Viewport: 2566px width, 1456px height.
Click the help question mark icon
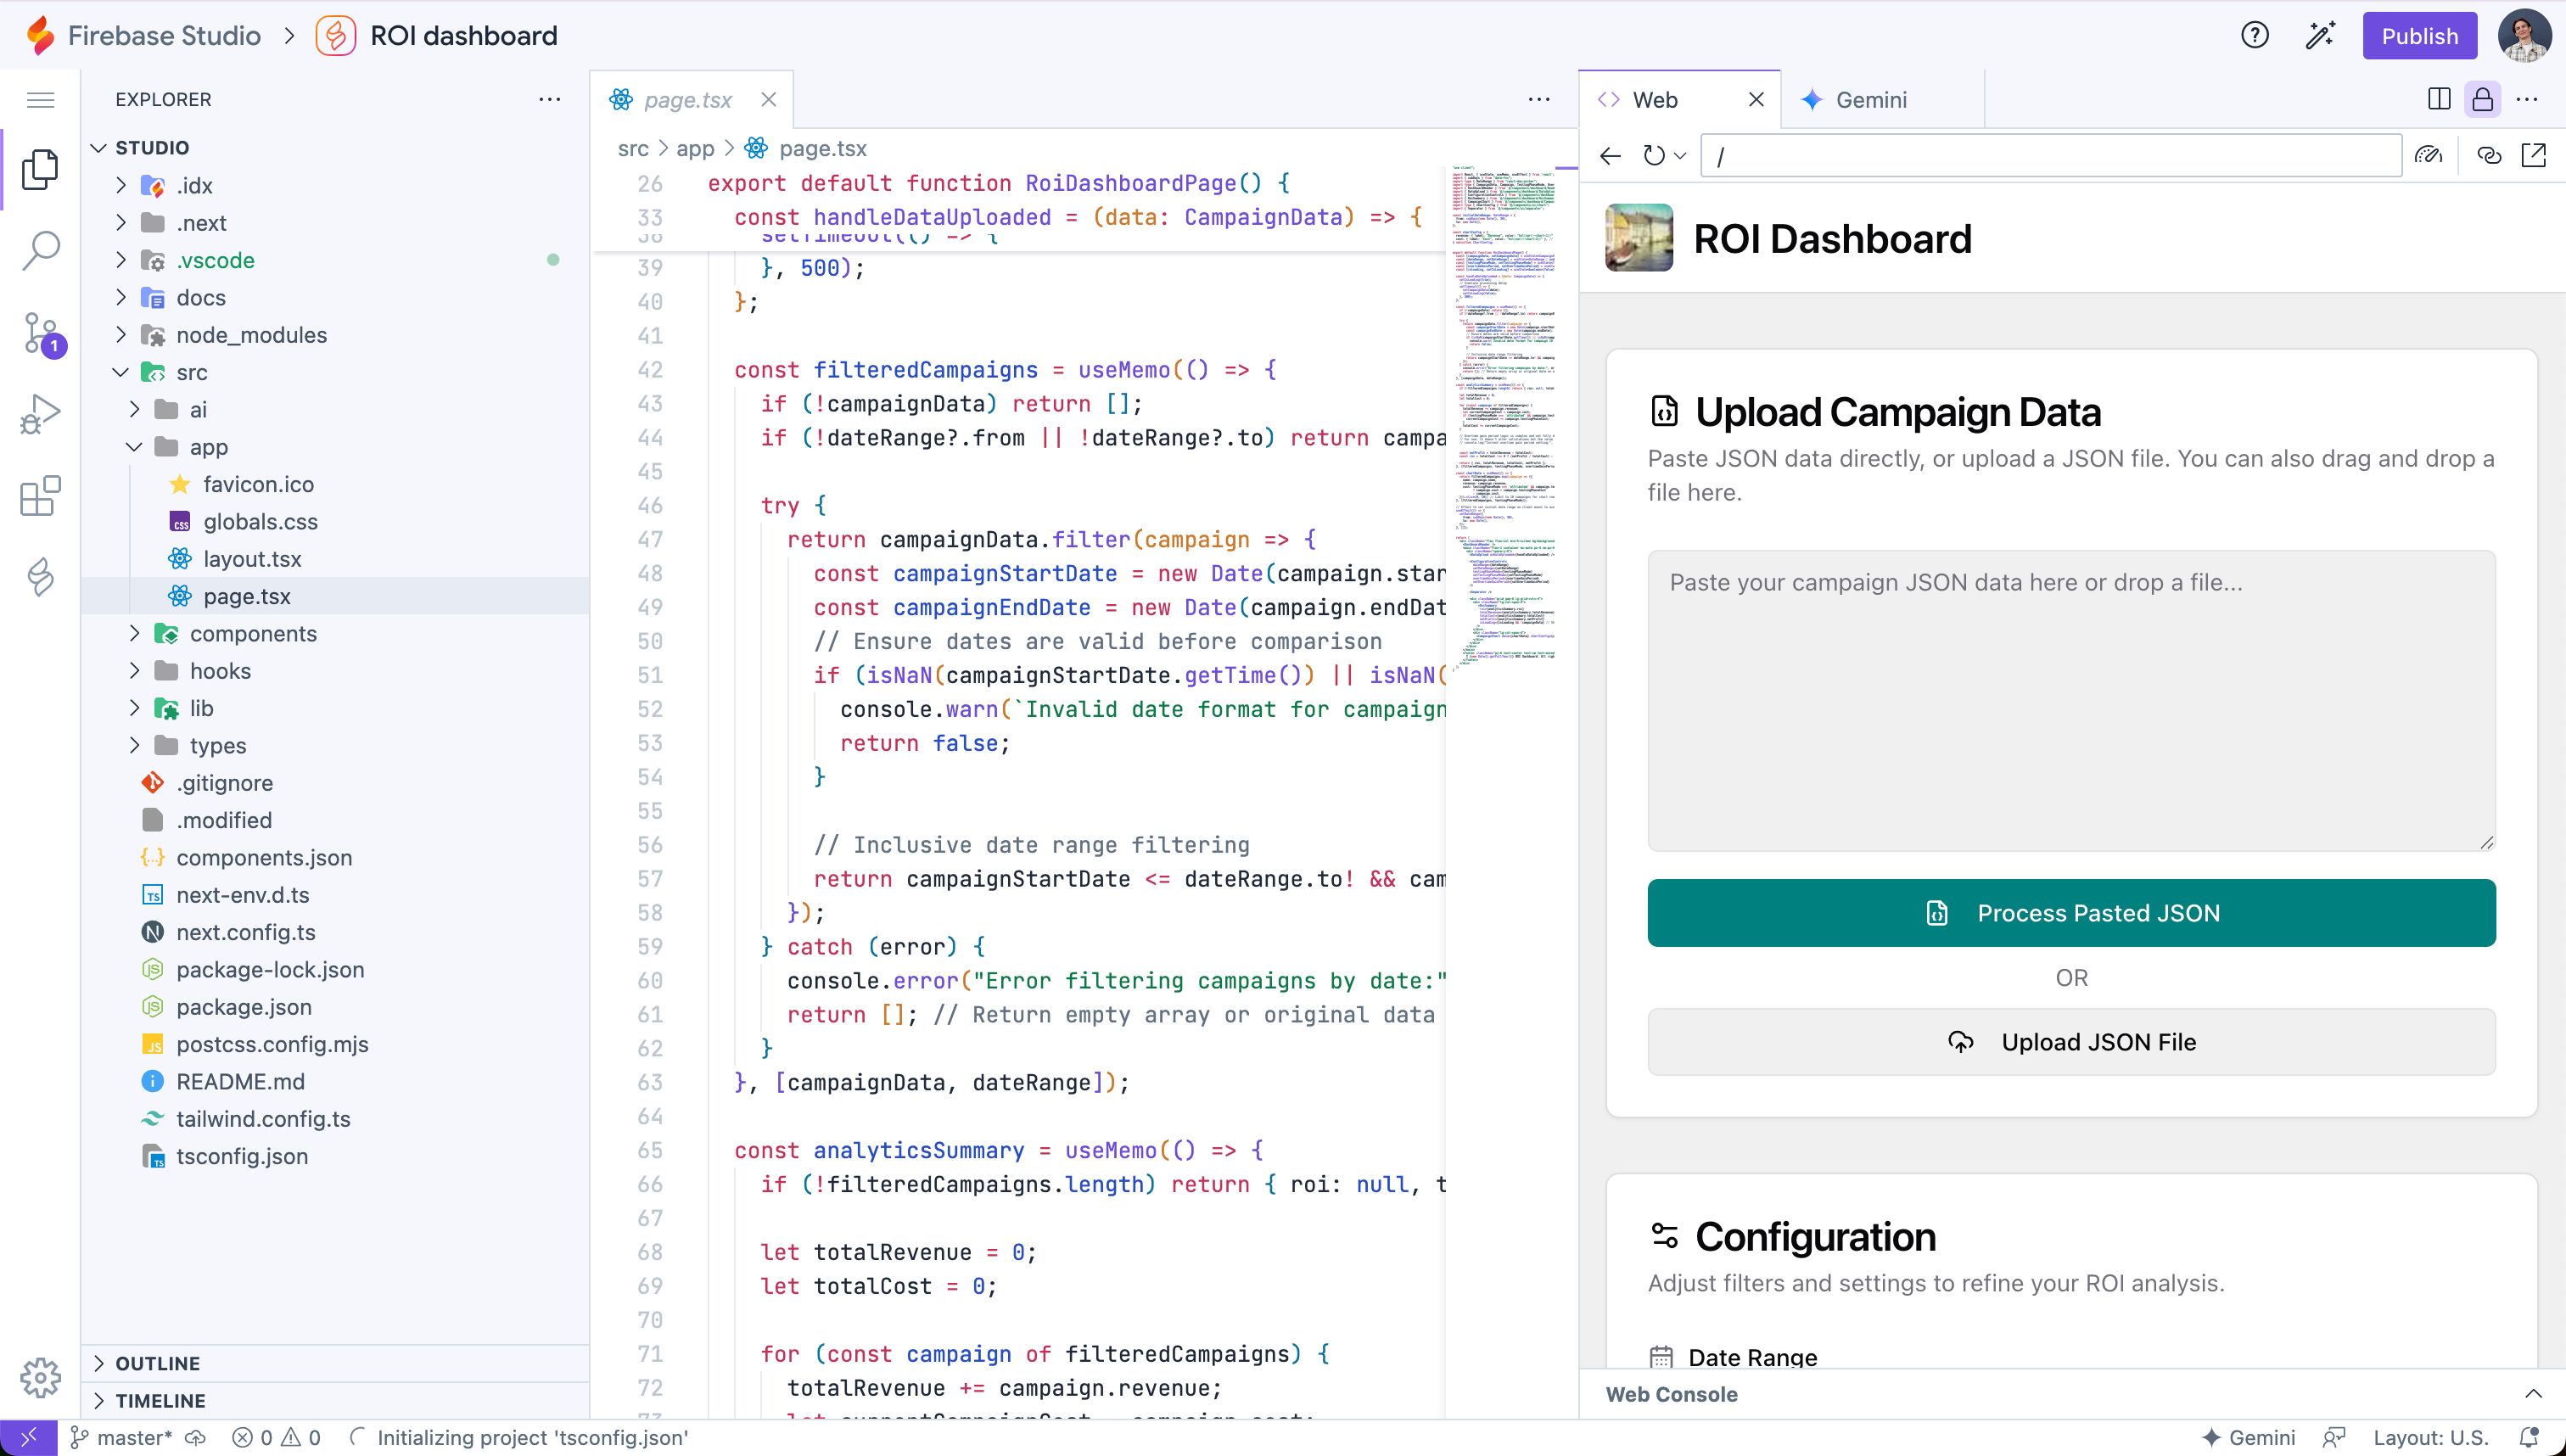(x=2254, y=36)
